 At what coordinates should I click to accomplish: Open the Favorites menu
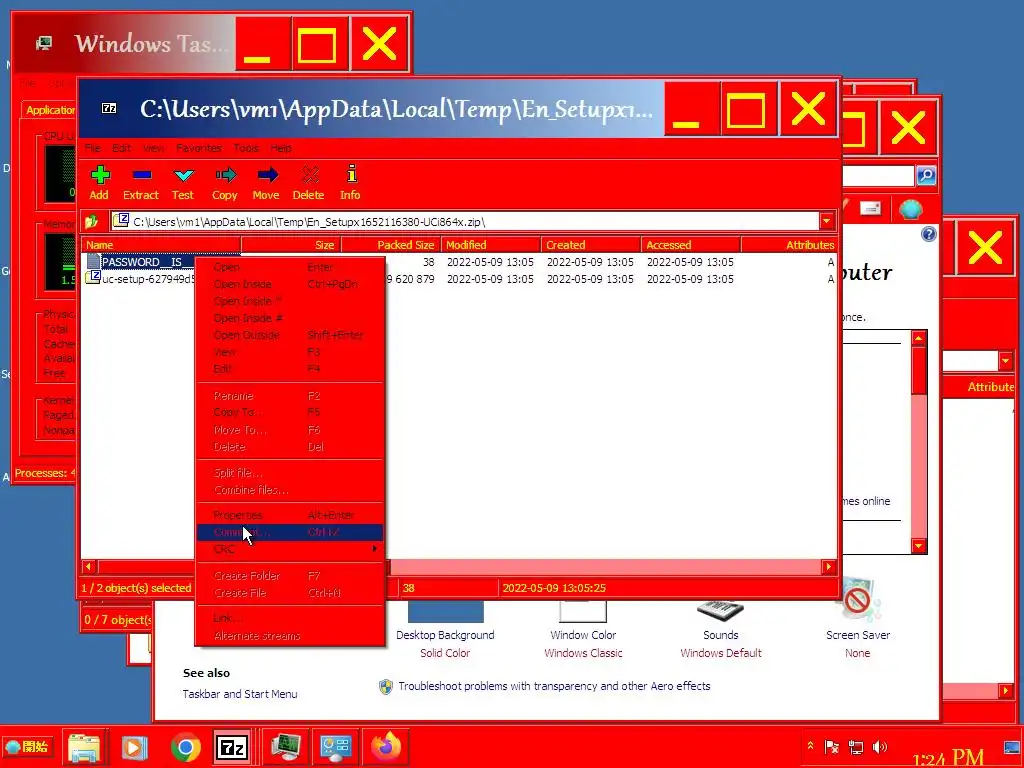coord(199,148)
